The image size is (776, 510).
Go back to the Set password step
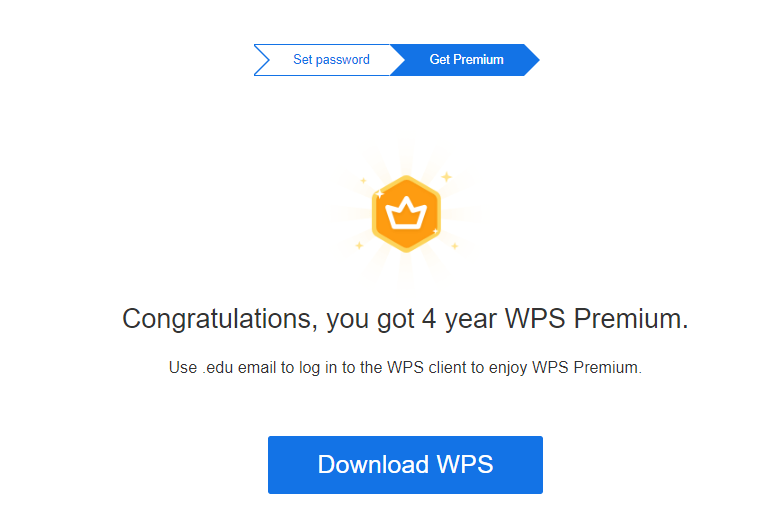(x=331, y=60)
